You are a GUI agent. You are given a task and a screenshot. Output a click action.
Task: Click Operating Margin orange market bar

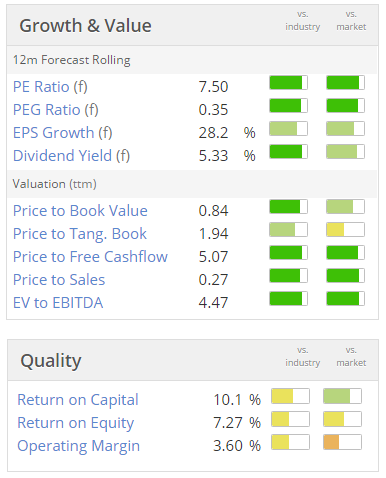point(342,442)
